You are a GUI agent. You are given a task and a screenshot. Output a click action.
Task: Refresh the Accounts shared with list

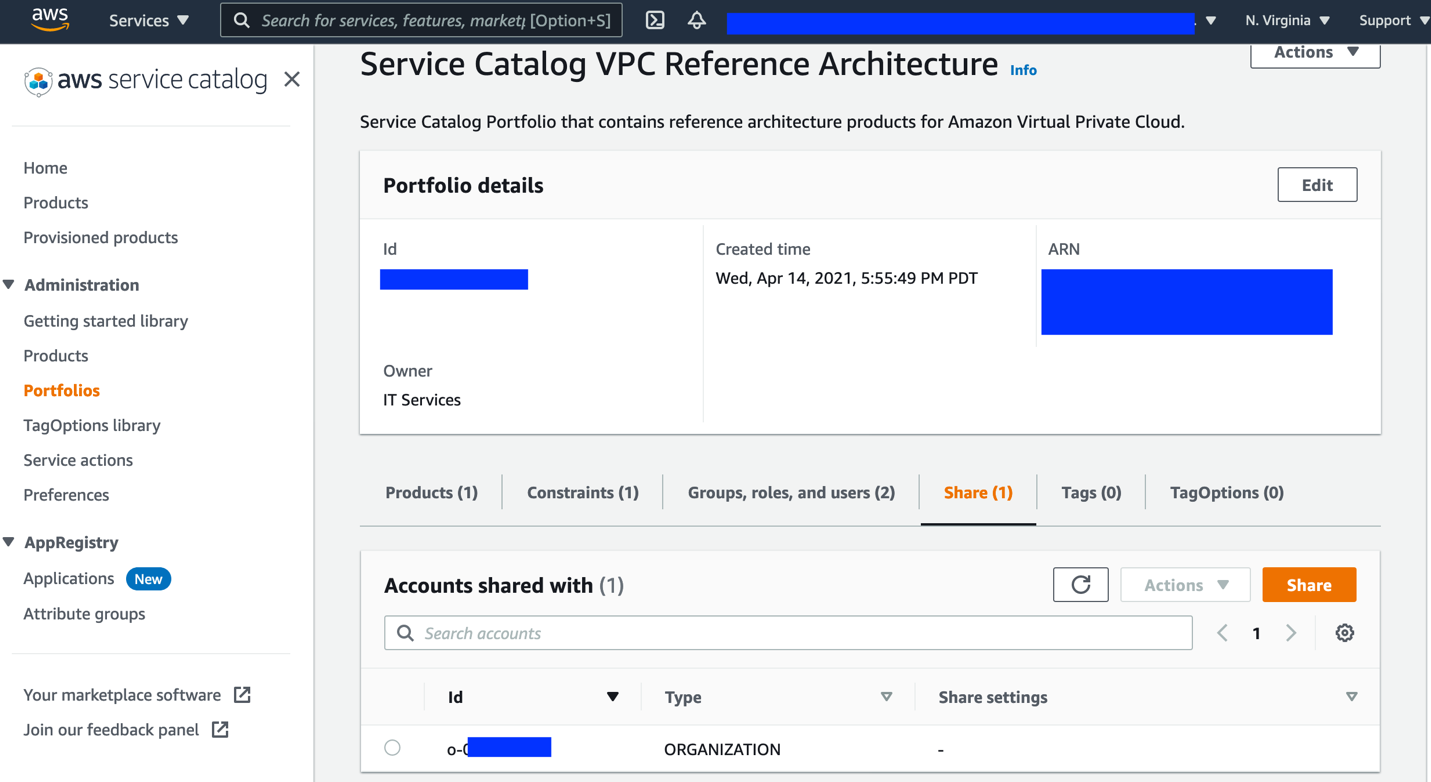tap(1080, 584)
